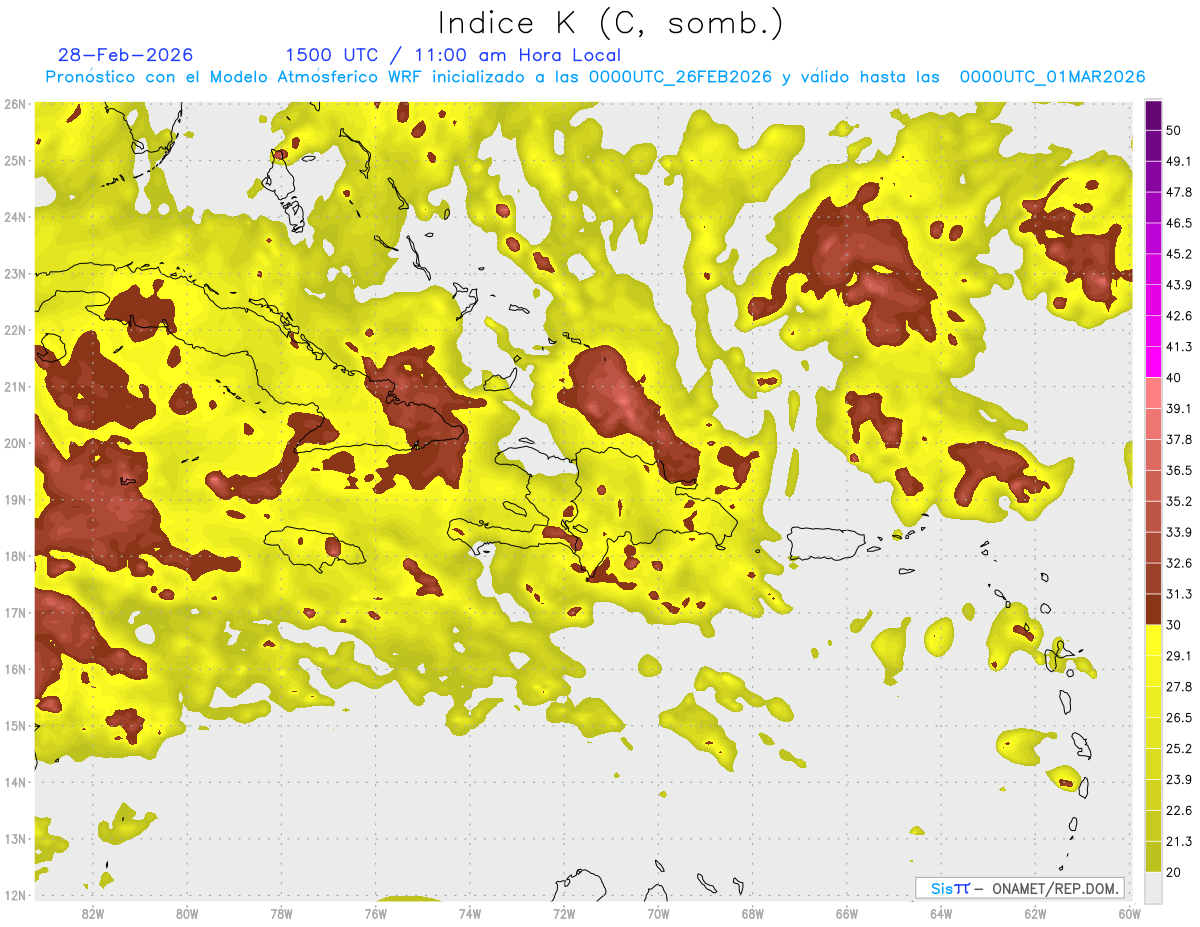Click the longitude label "62W"
Screen dimensions: 1200x927
1035,914
